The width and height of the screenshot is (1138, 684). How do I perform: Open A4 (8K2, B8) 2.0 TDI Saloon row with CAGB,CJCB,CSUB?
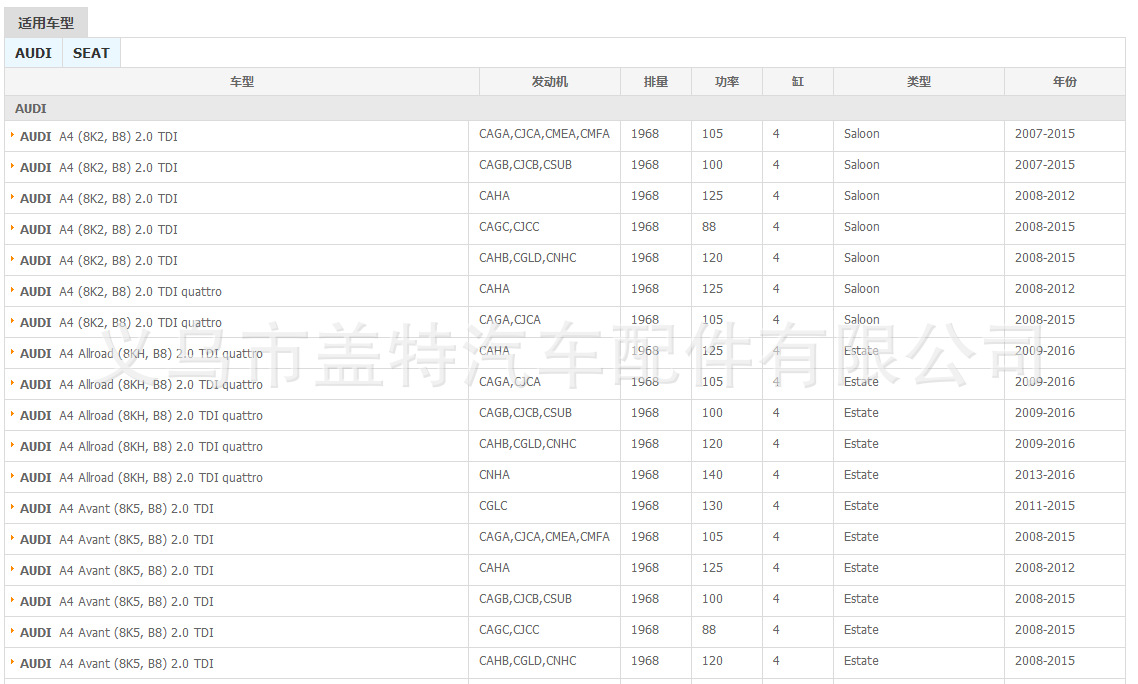pyautogui.click(x=565, y=167)
